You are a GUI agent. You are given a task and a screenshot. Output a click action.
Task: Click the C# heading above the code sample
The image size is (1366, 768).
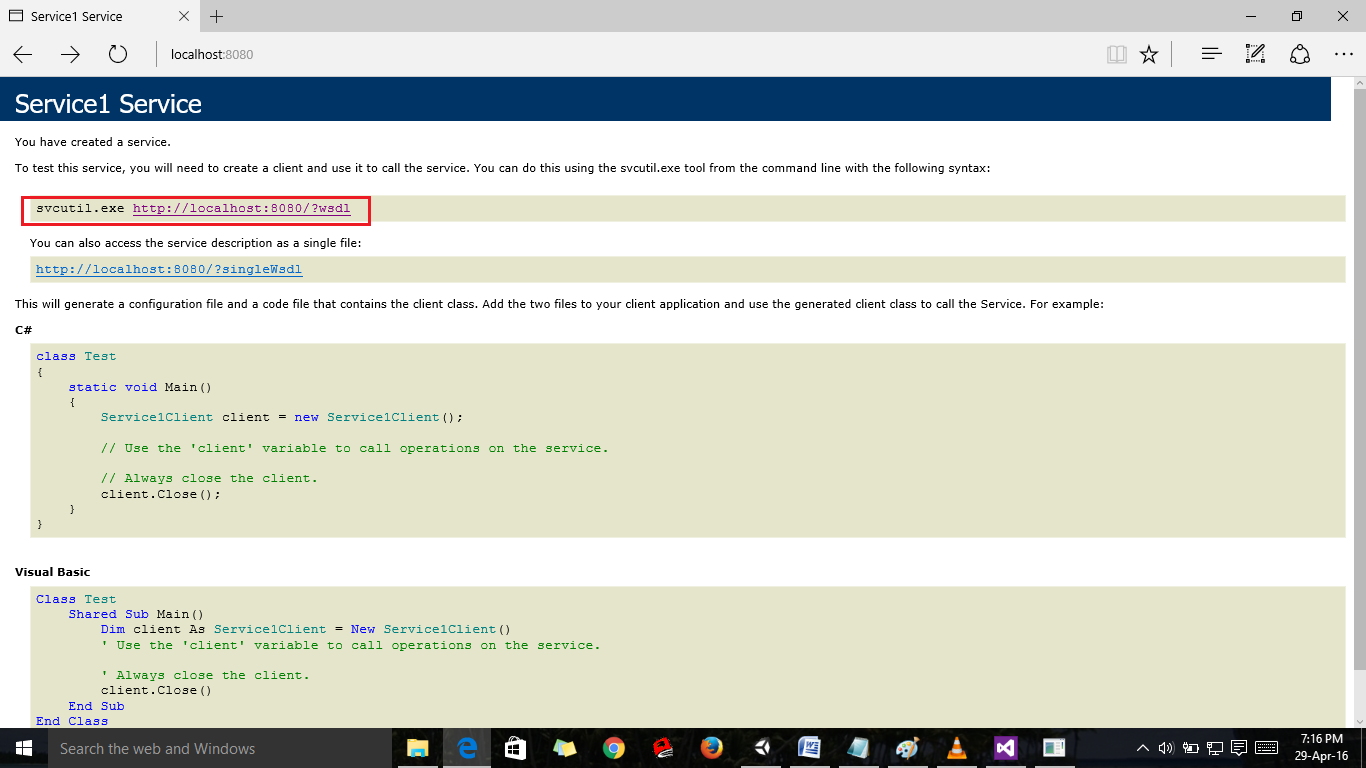click(x=24, y=329)
